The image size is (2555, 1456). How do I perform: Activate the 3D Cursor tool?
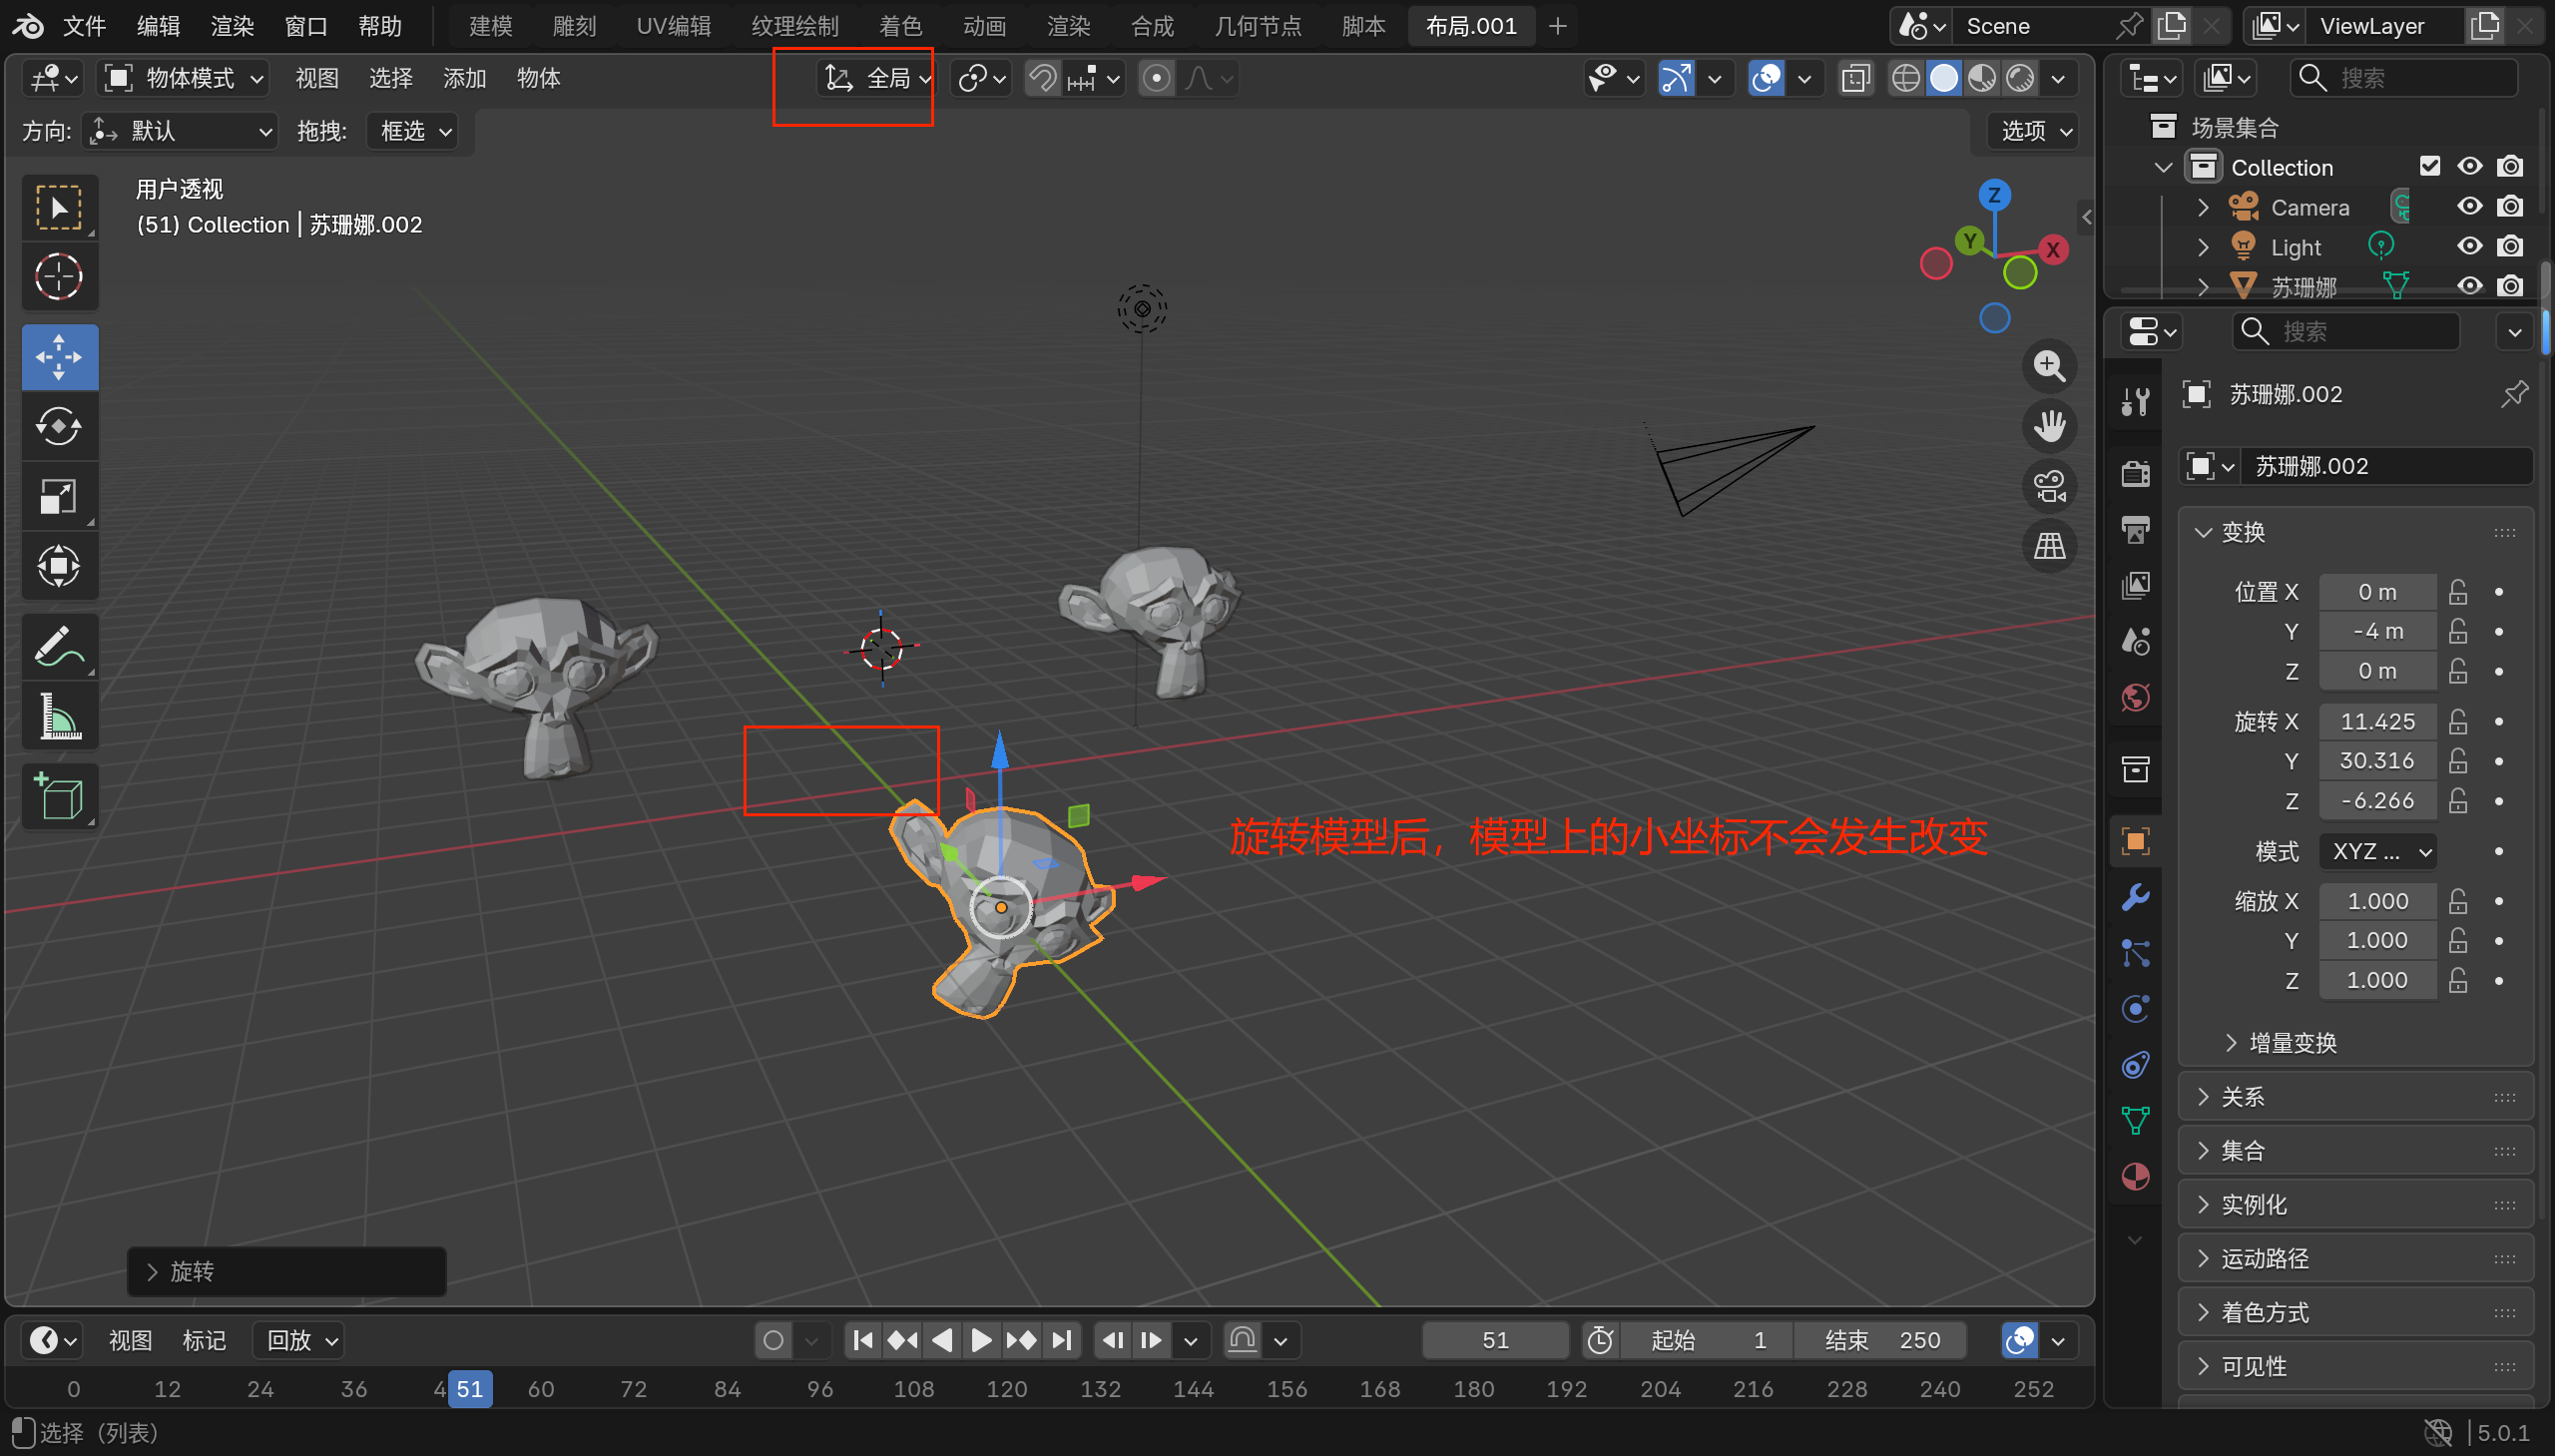pyautogui.click(x=59, y=277)
